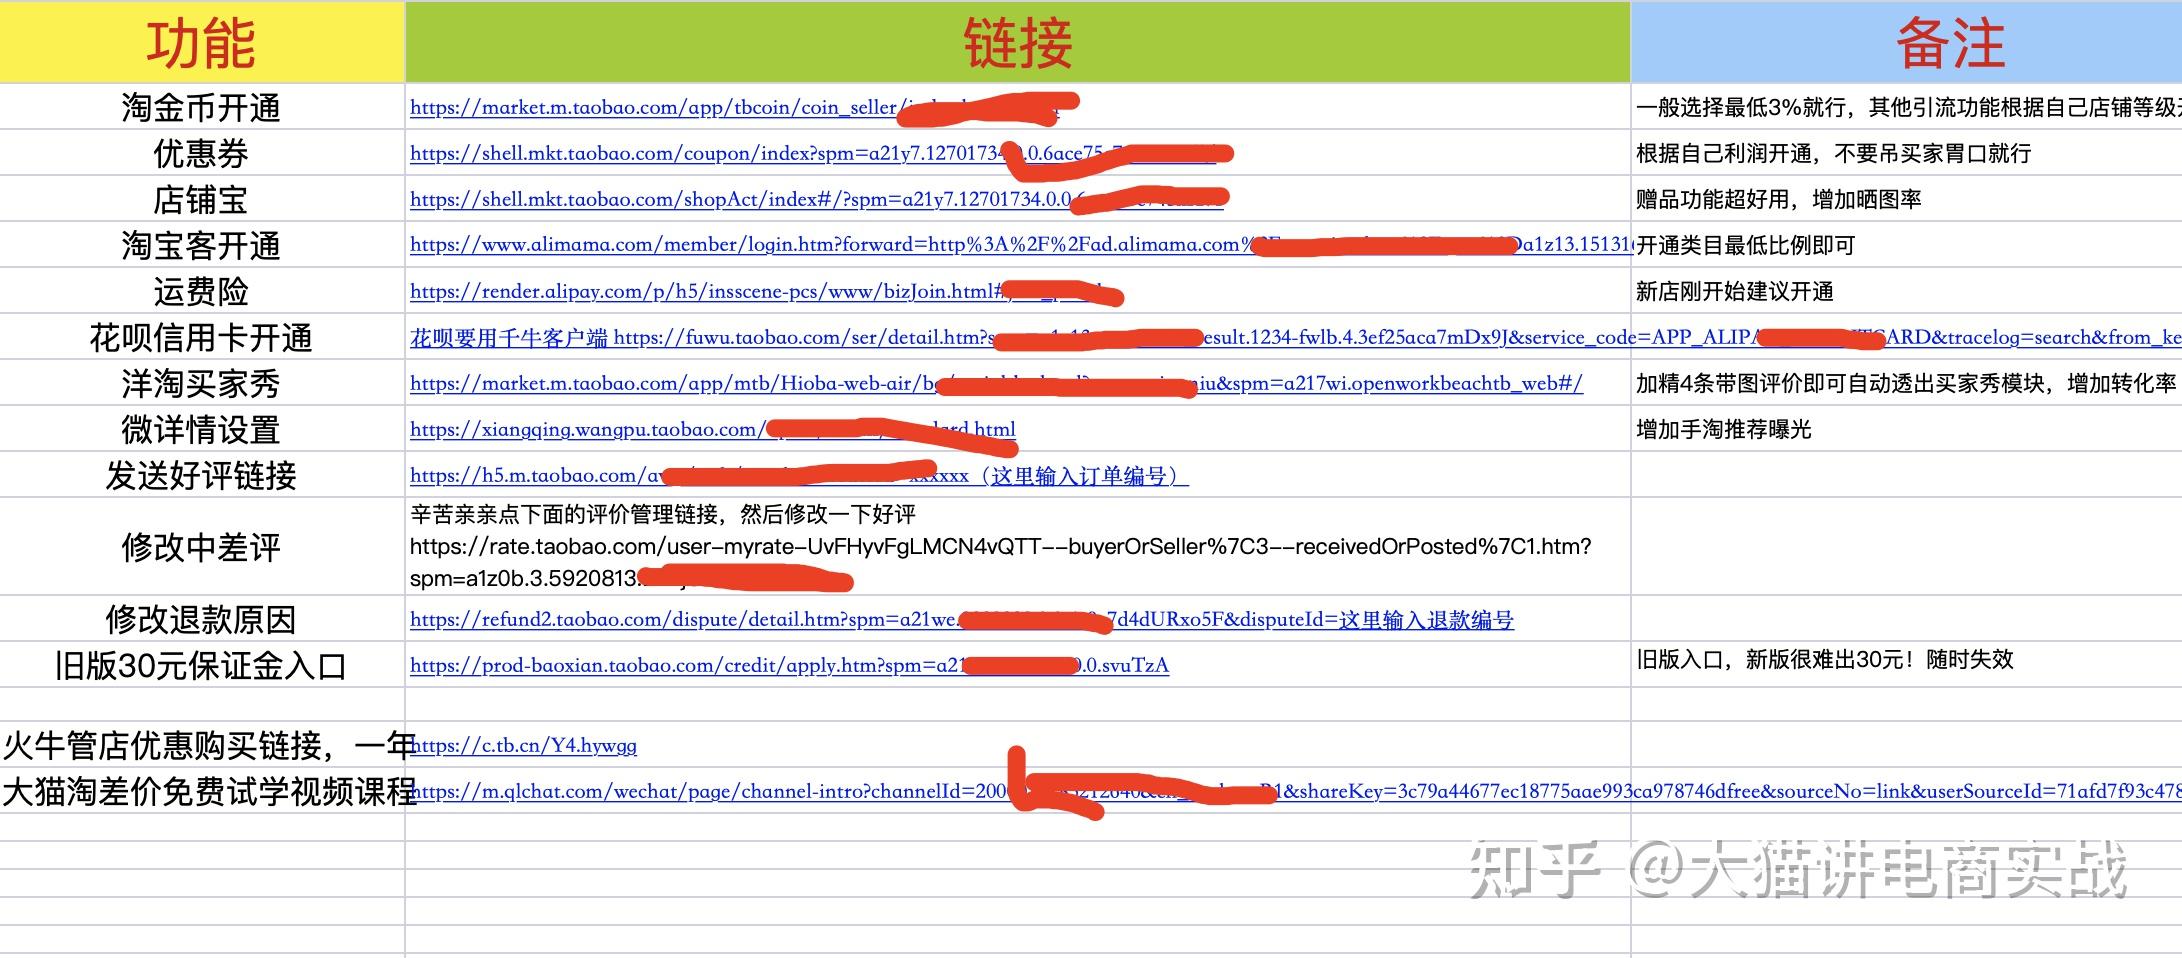2182x958 pixels.
Task: Select the rate.taobao.com user-myrate text cell
Action: pos(1018,547)
